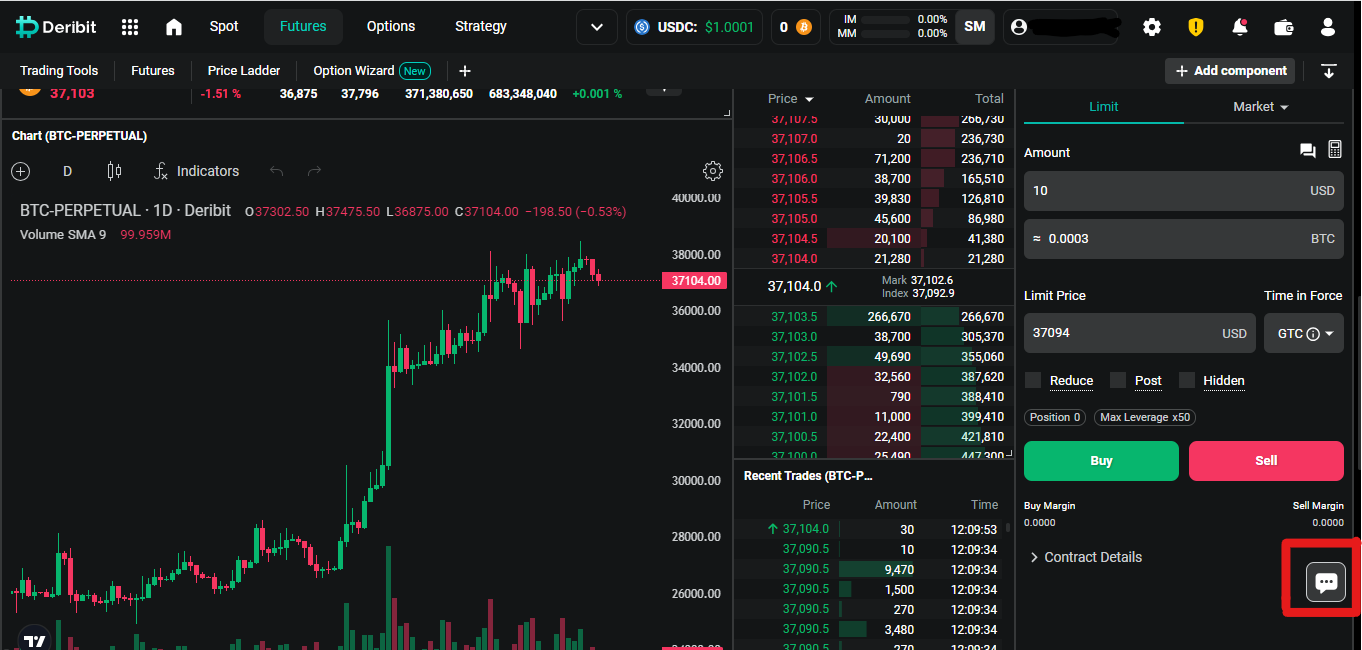Switch to the Spot menu
1362x650 pixels.
(x=224, y=27)
